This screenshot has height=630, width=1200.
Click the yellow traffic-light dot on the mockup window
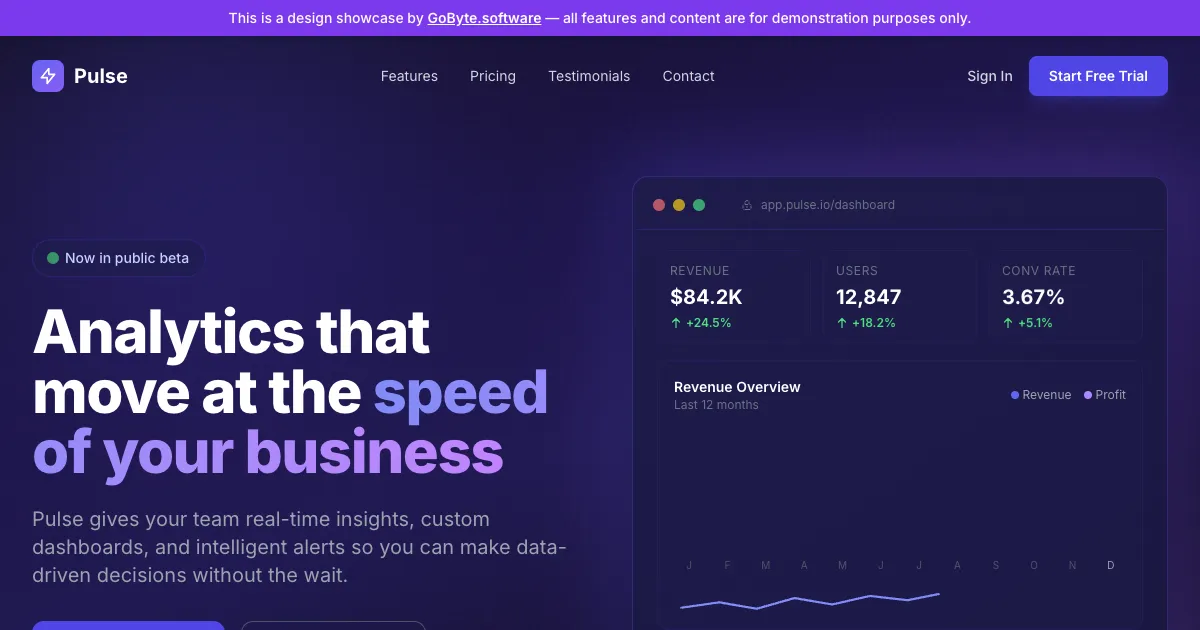click(x=679, y=204)
